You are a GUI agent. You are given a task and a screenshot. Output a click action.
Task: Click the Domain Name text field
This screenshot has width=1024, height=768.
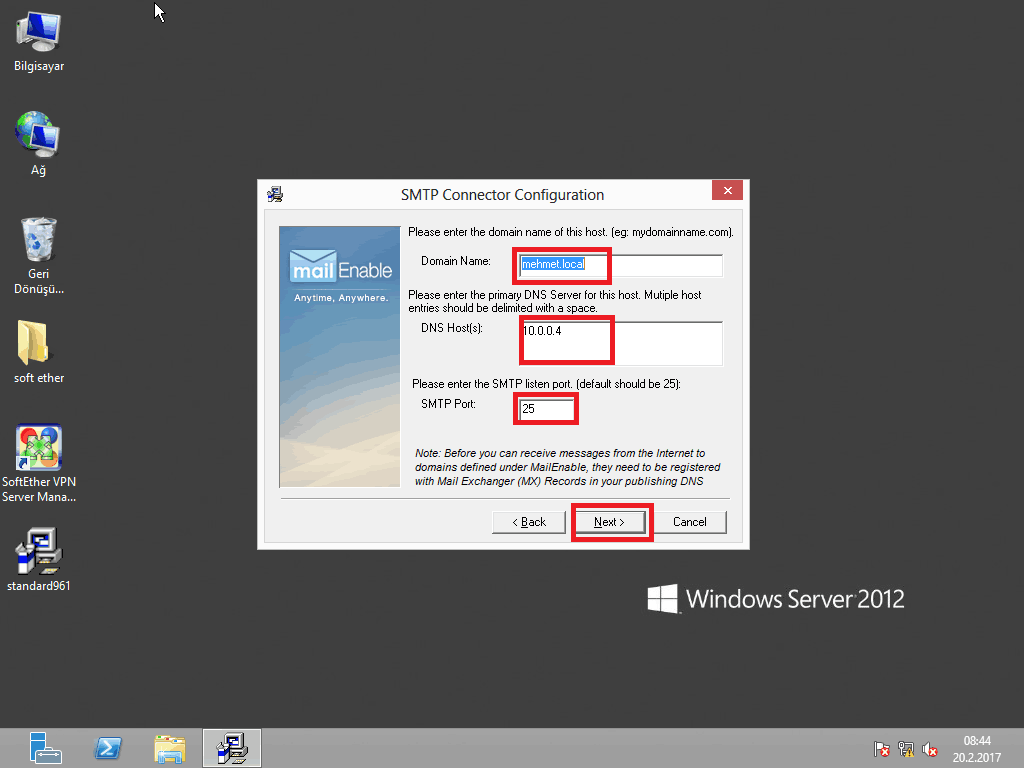tap(620, 265)
